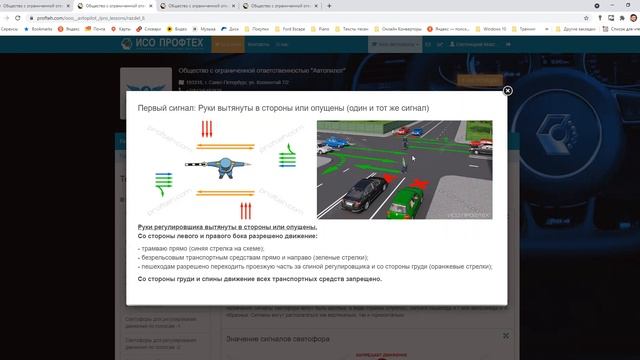
Task: Open the Словари bookmark
Action: coord(149,29)
